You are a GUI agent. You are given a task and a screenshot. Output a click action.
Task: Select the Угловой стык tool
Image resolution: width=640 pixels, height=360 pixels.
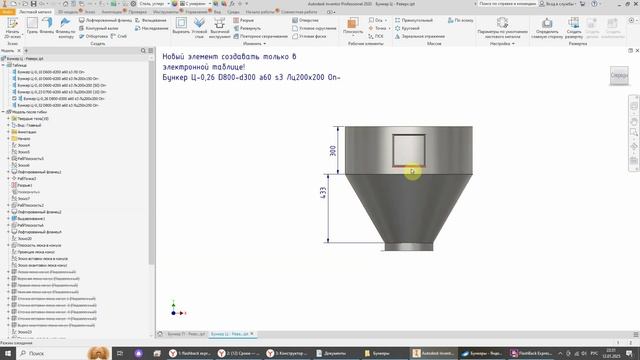[x=199, y=27]
